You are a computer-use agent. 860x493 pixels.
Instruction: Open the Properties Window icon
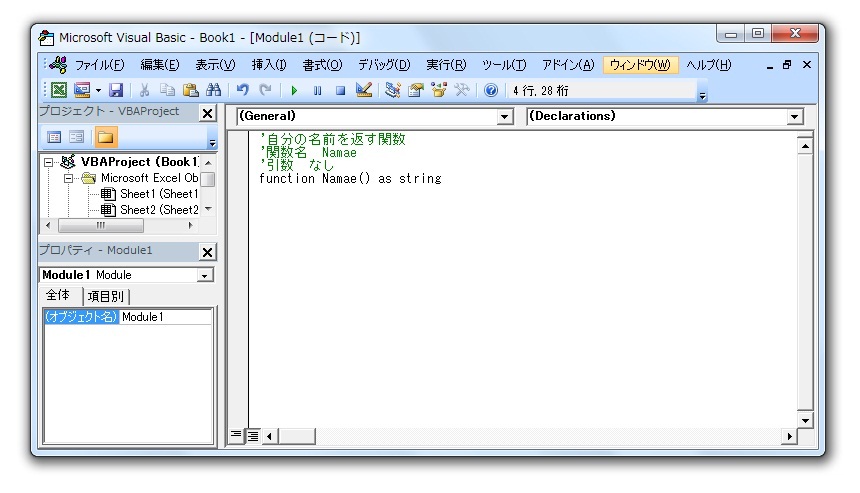click(x=416, y=90)
